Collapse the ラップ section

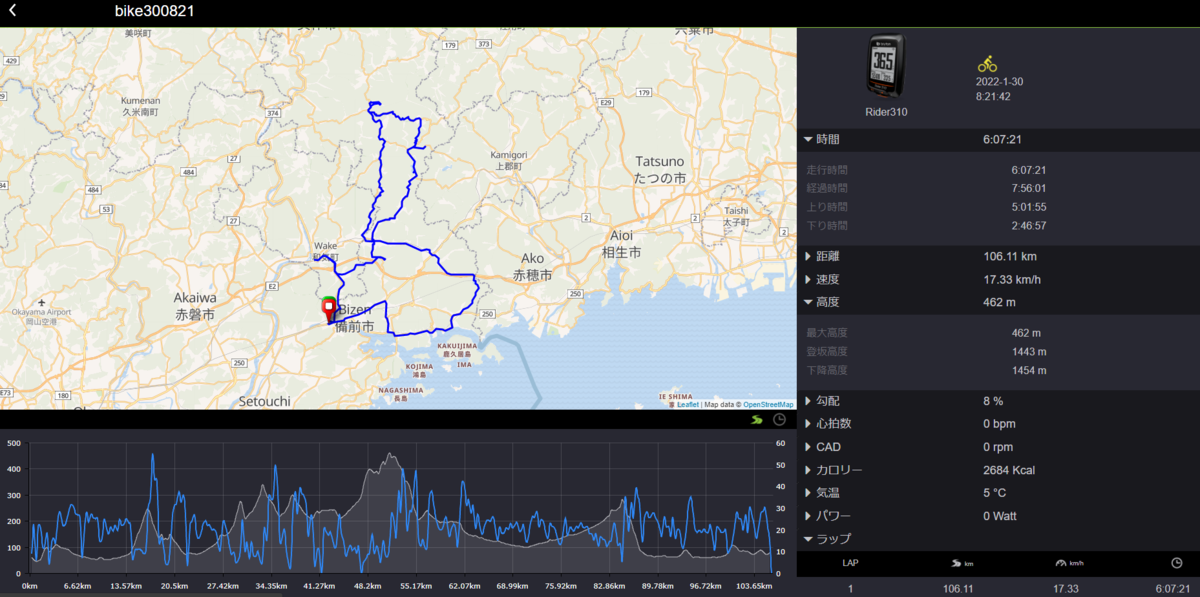(x=808, y=539)
